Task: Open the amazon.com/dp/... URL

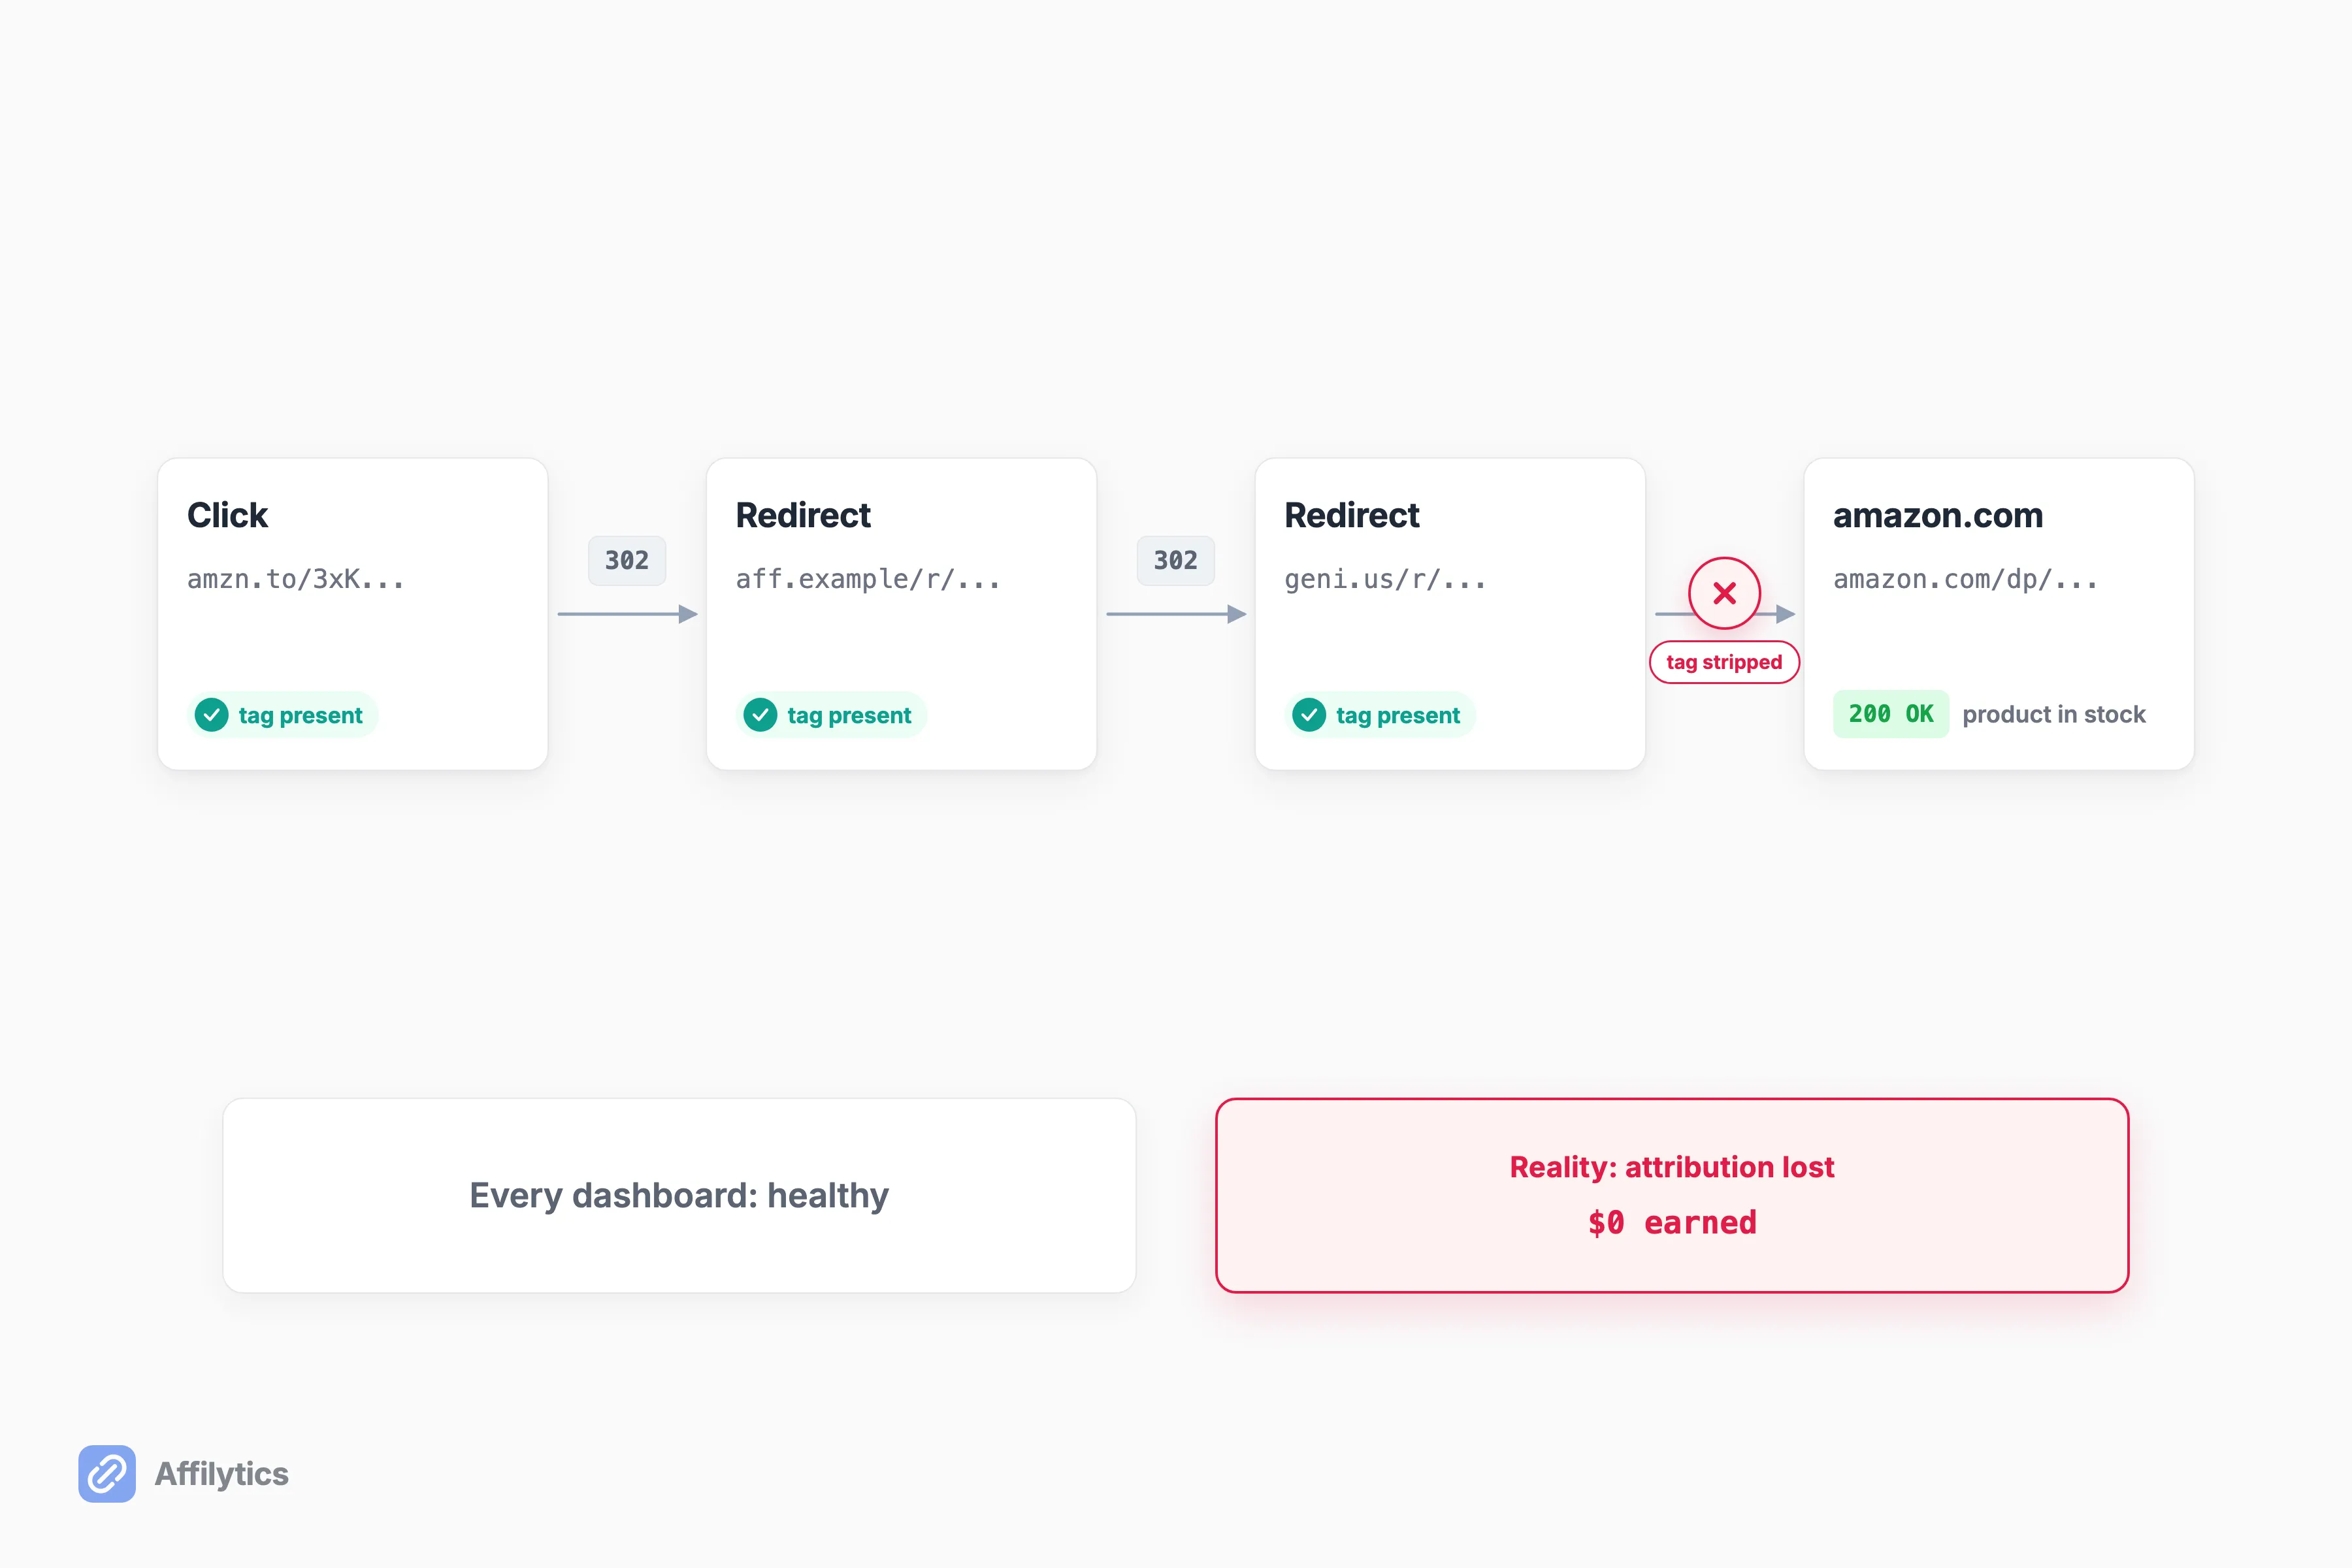Action: 1965,579
